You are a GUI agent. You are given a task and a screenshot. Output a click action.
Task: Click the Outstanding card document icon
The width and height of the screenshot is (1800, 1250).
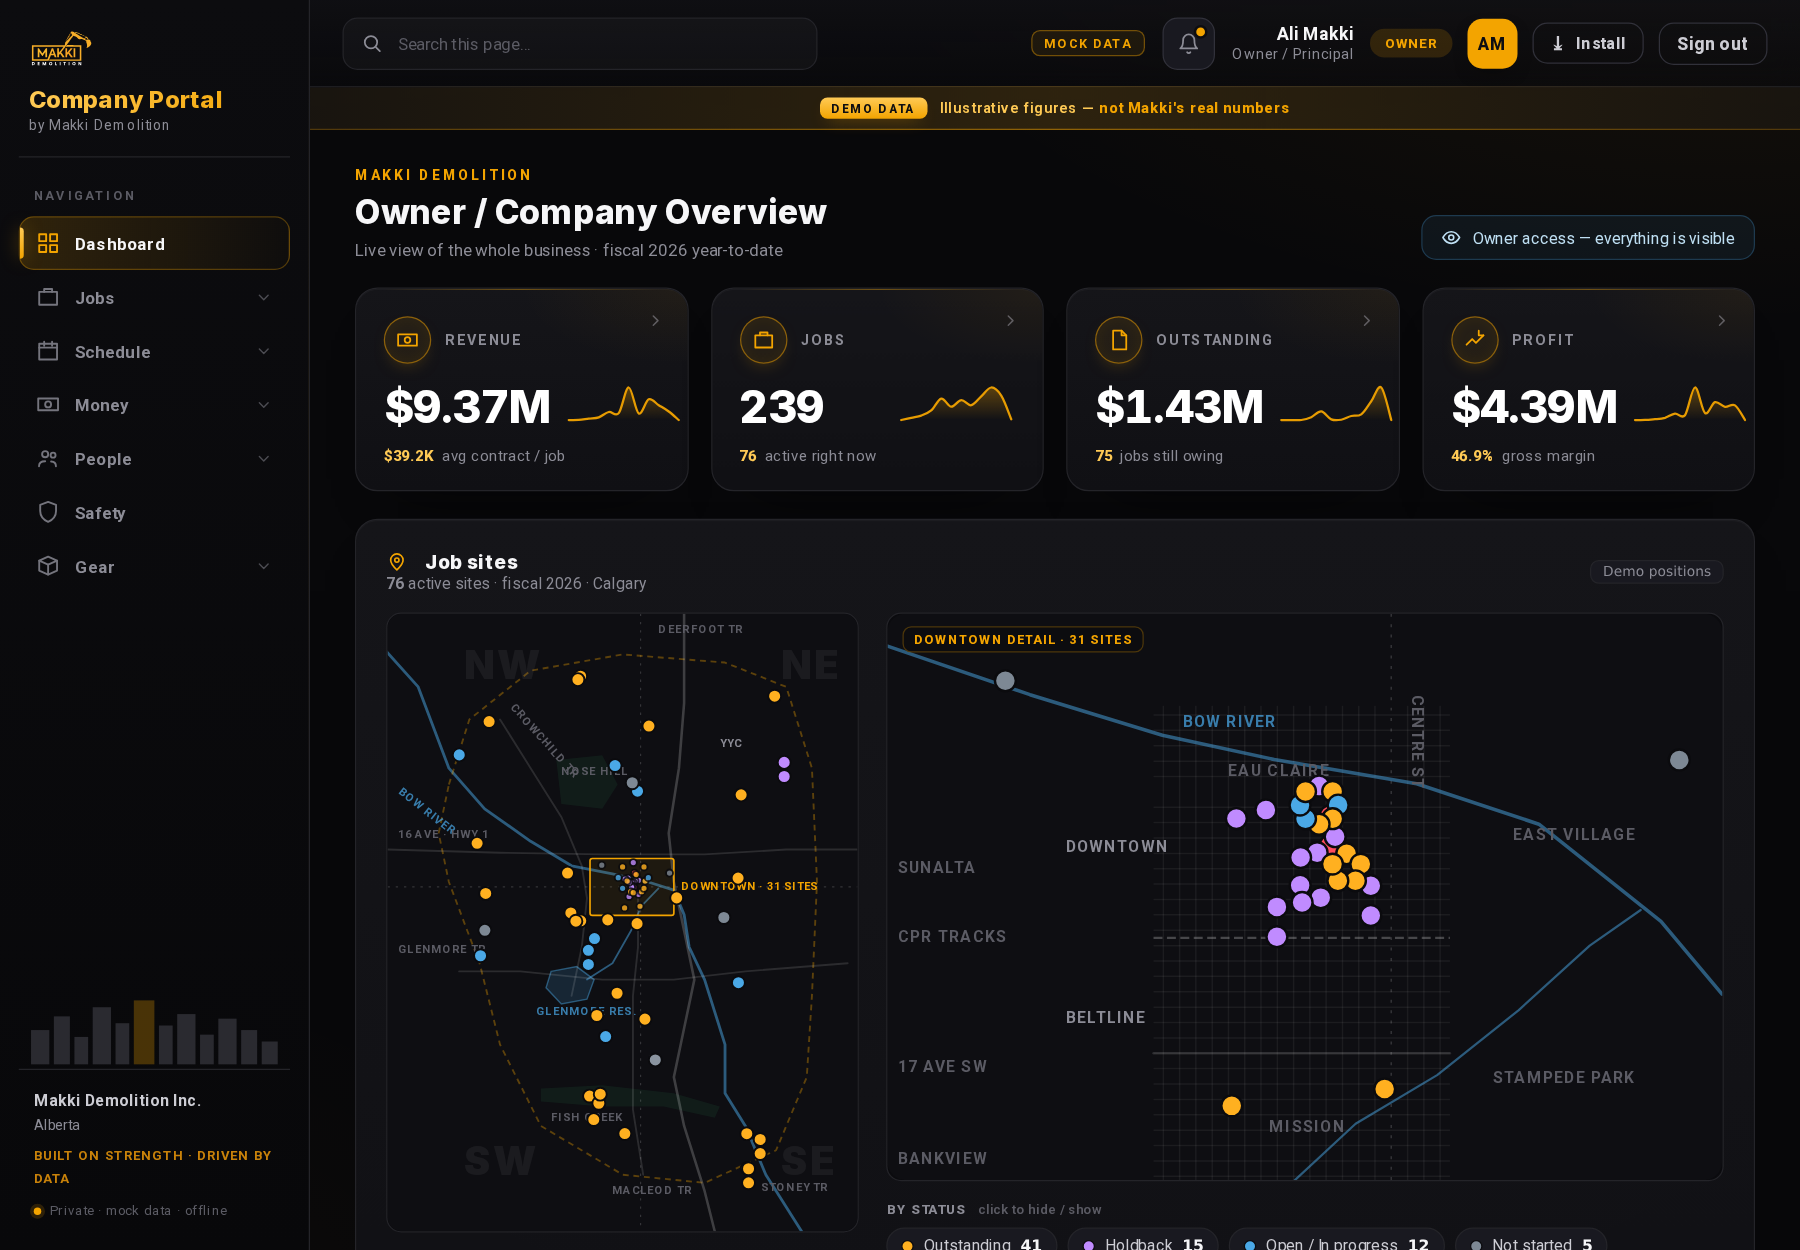(x=1119, y=340)
